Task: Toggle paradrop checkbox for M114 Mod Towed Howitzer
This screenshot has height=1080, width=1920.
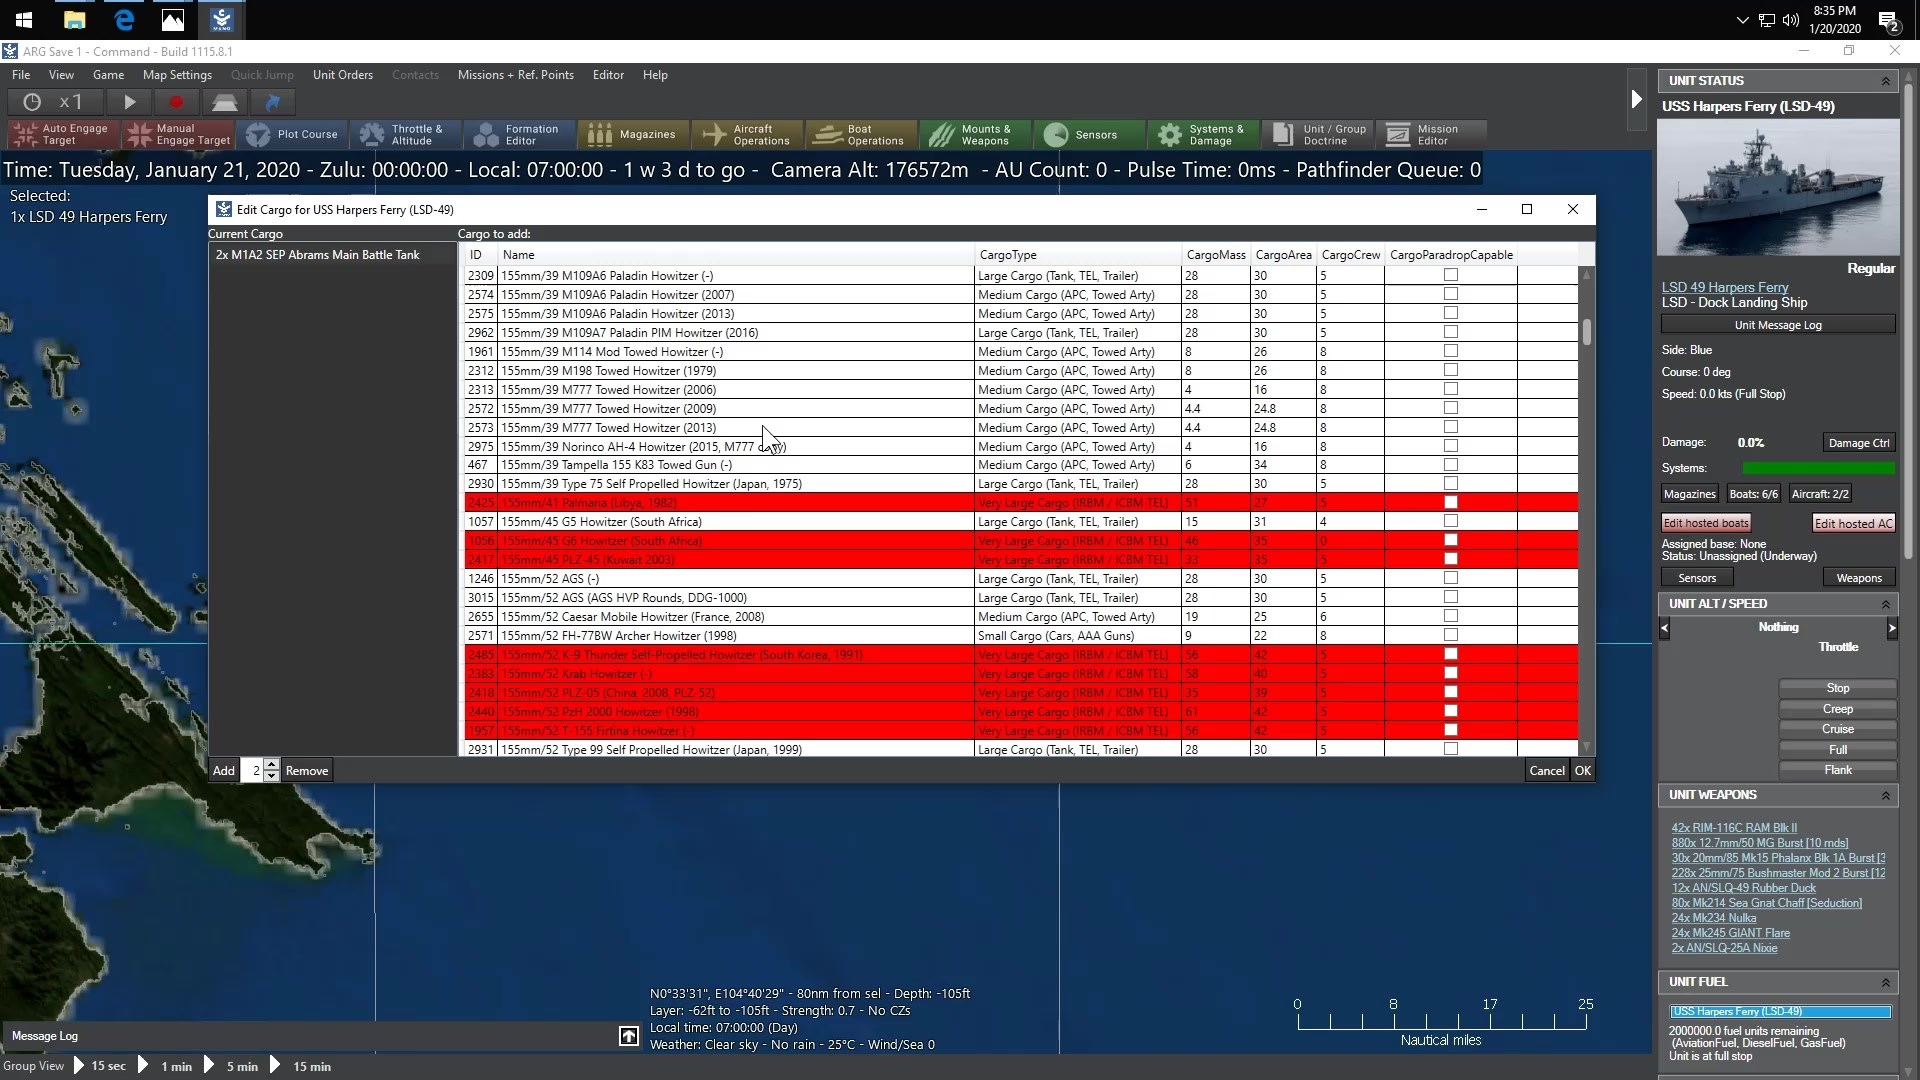Action: point(1451,351)
